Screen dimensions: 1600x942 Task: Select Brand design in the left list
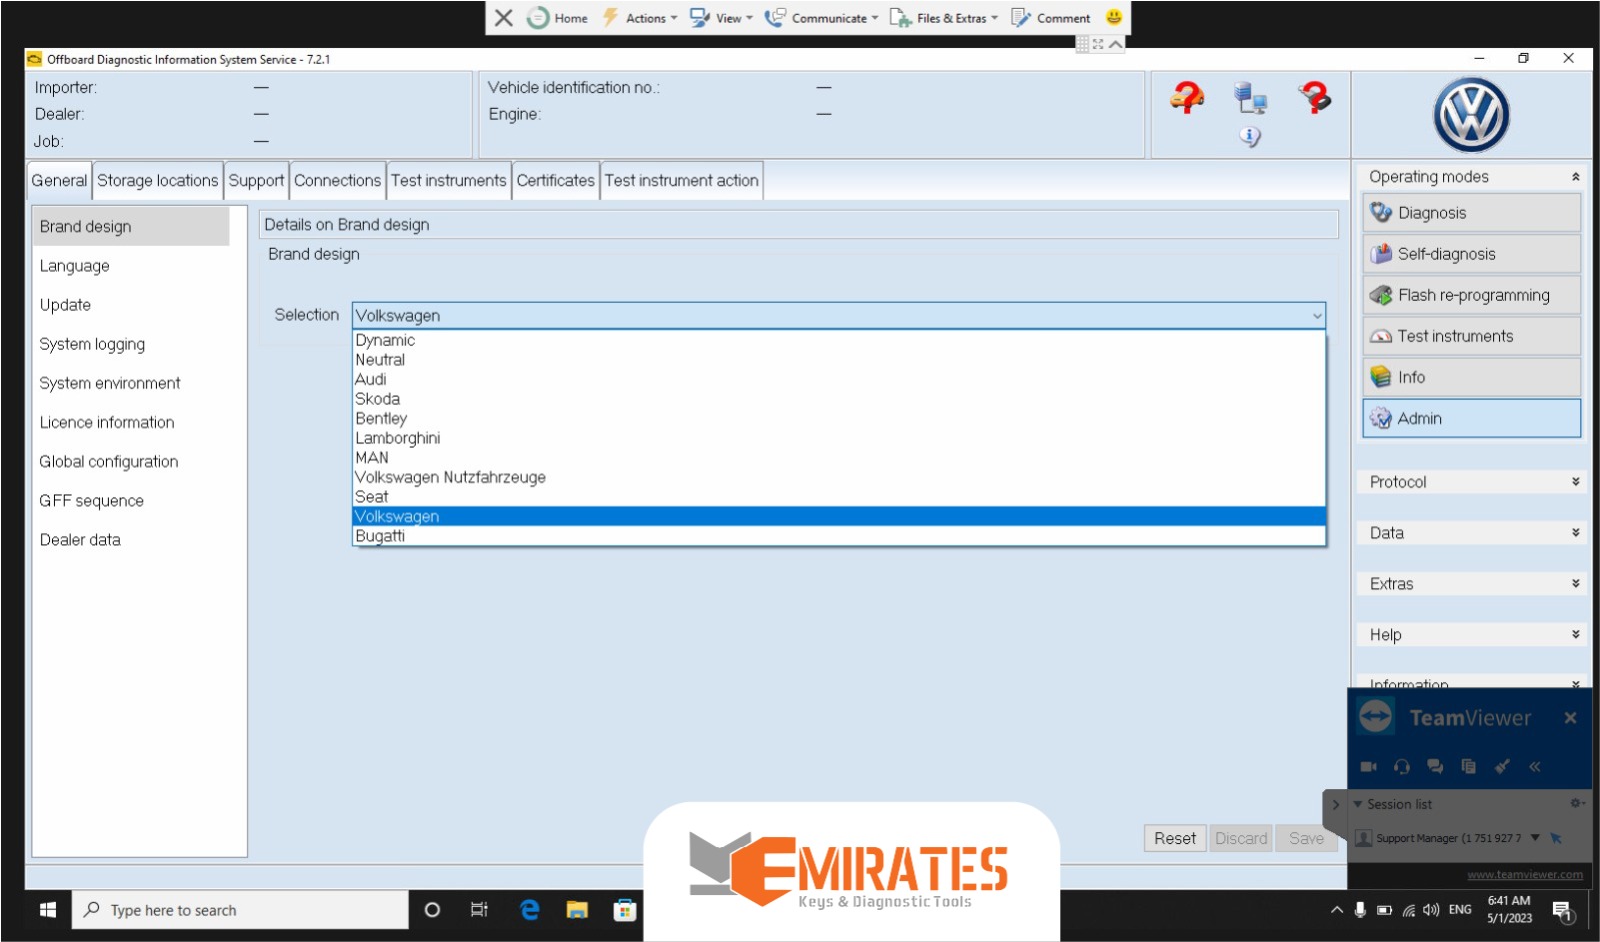click(x=131, y=226)
